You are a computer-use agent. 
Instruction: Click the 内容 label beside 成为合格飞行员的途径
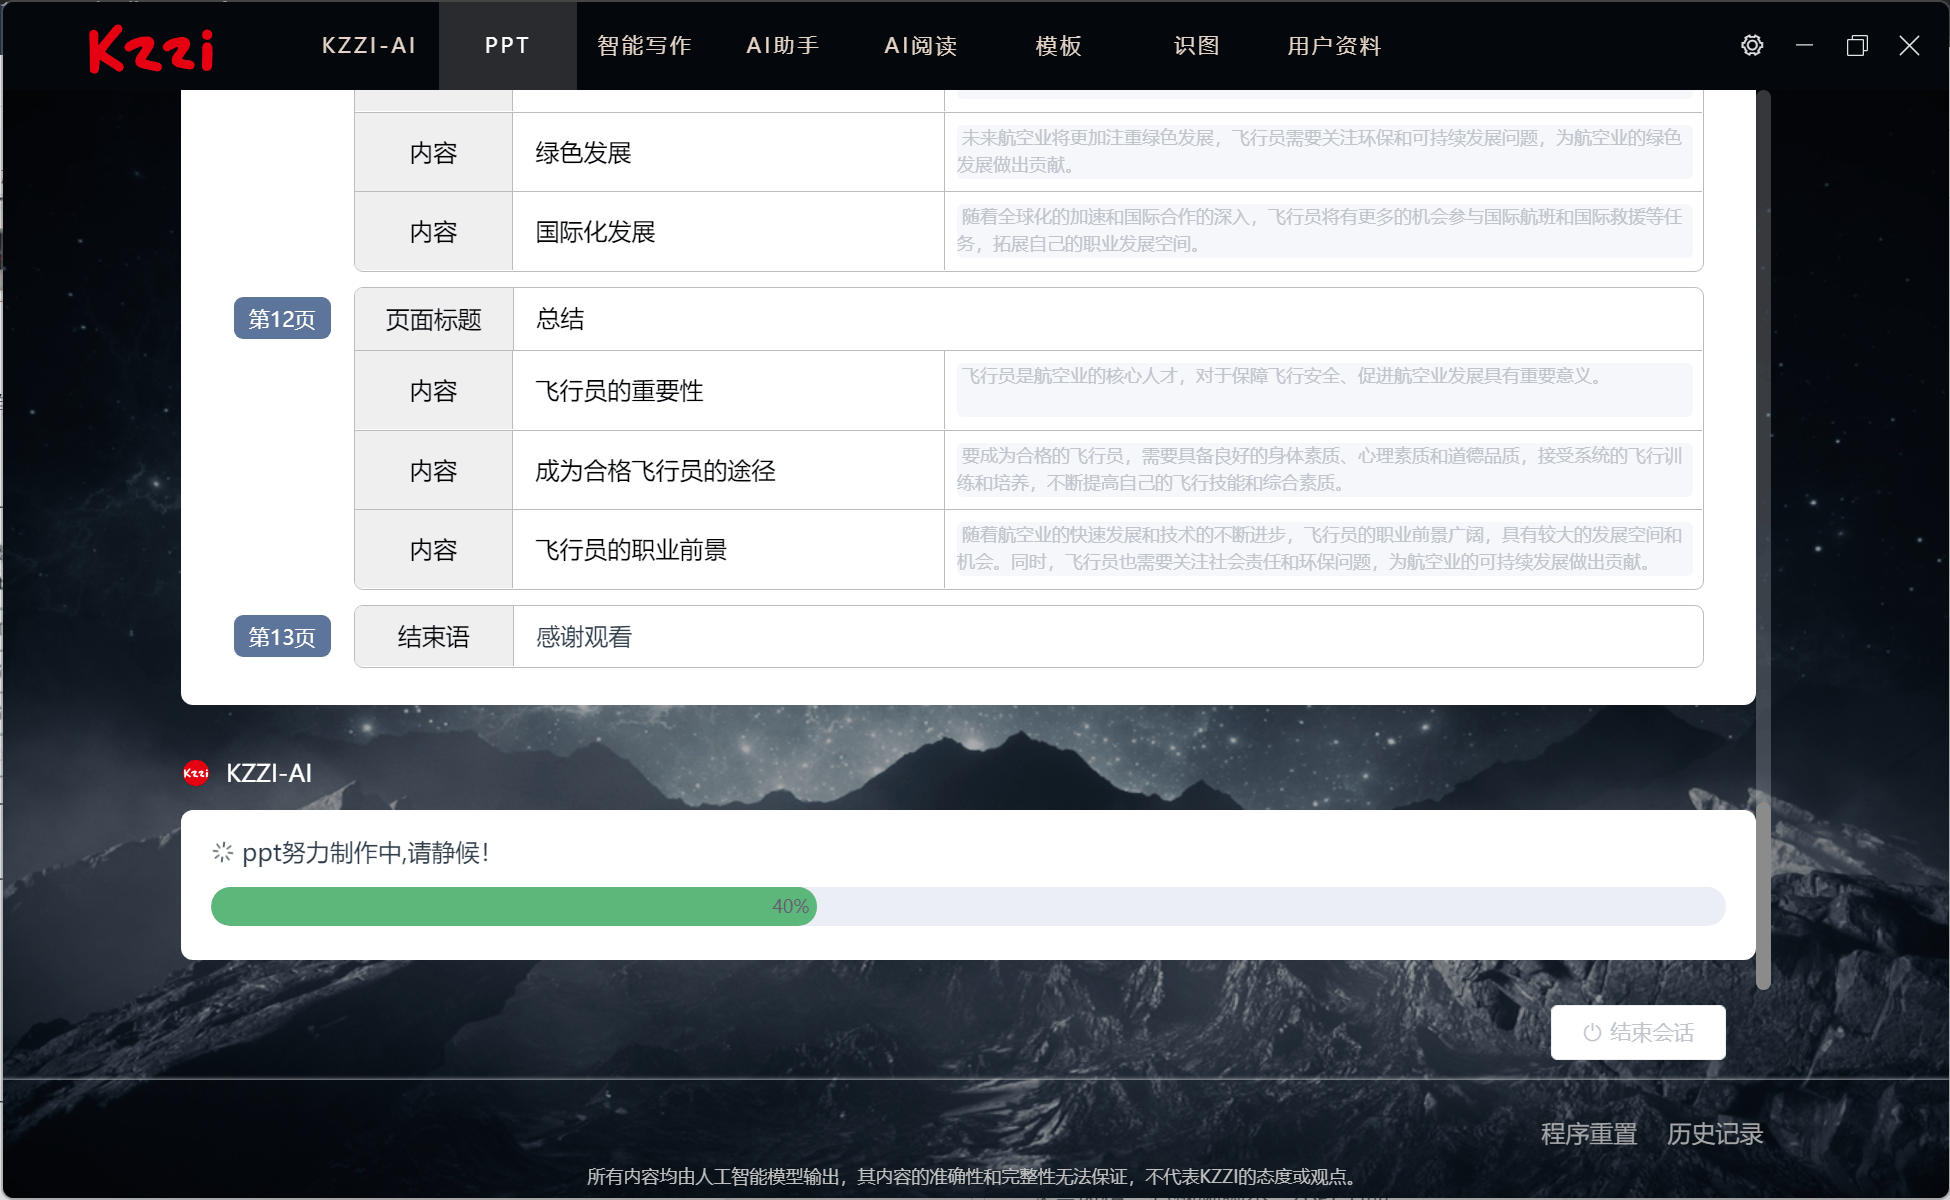(x=434, y=470)
